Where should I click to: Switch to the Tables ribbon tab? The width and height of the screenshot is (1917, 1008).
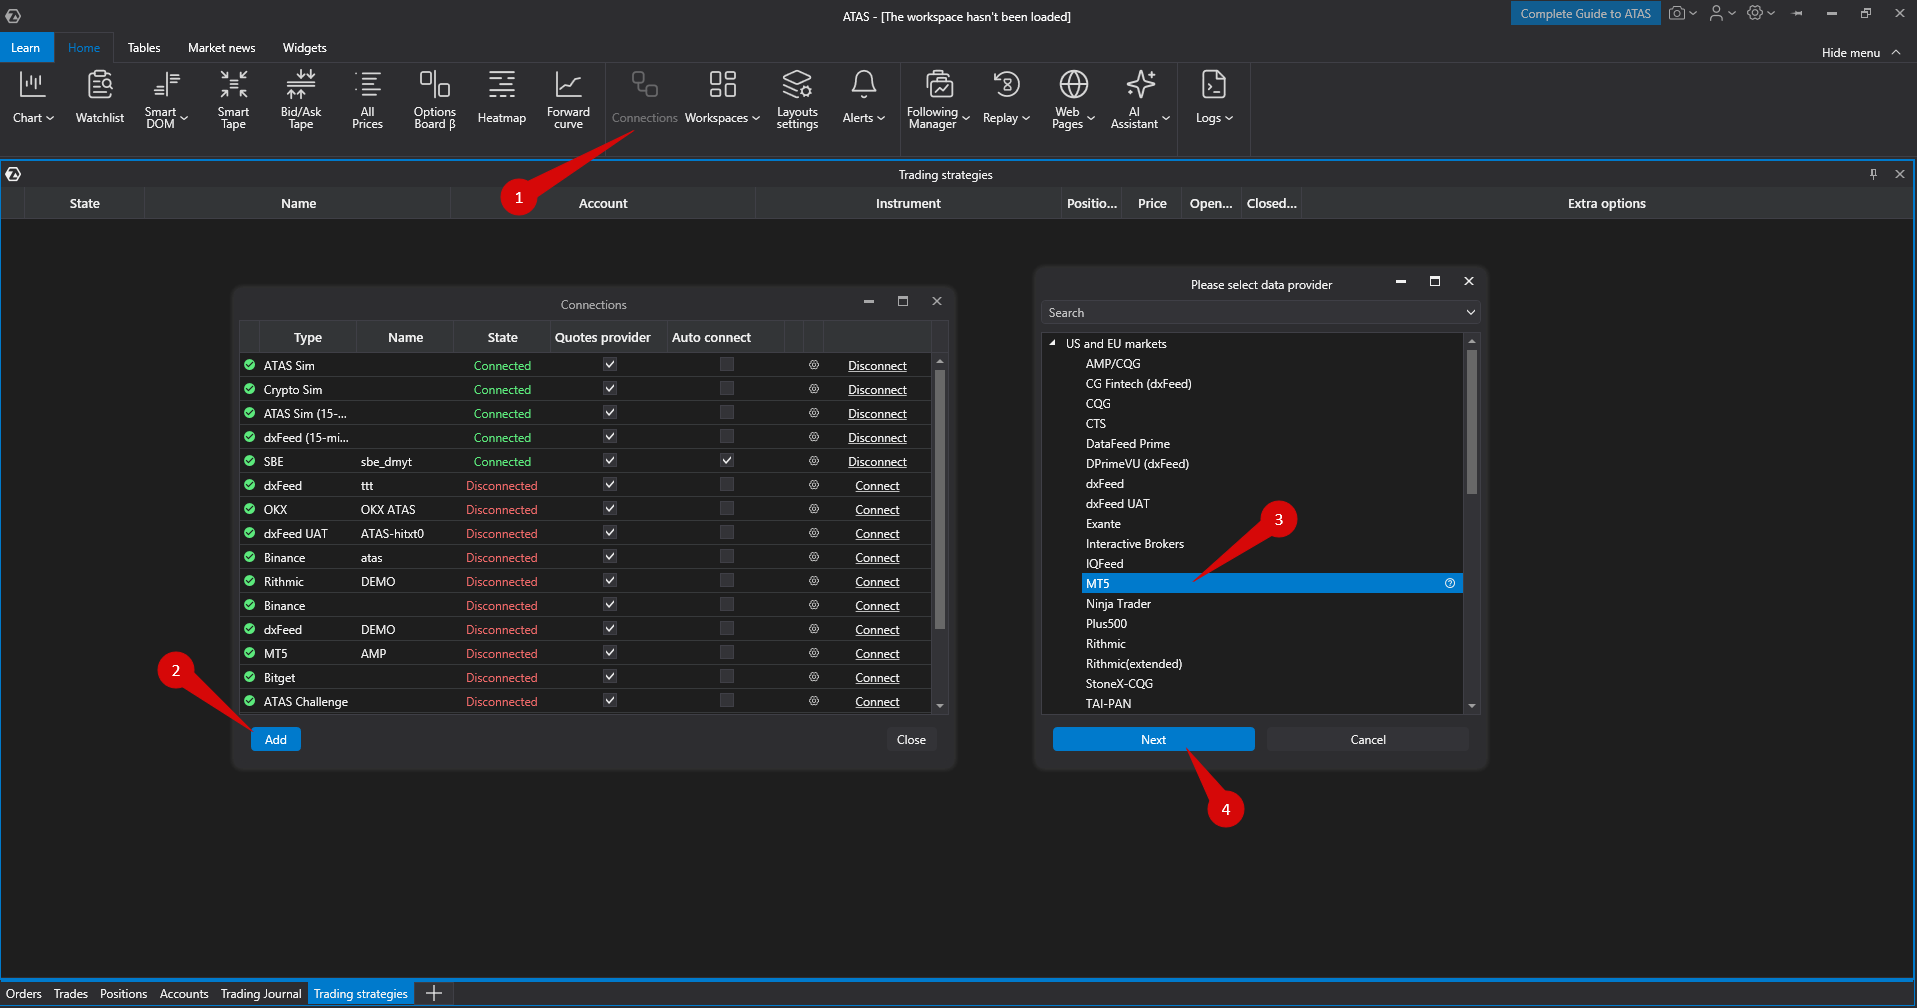pyautogui.click(x=144, y=48)
